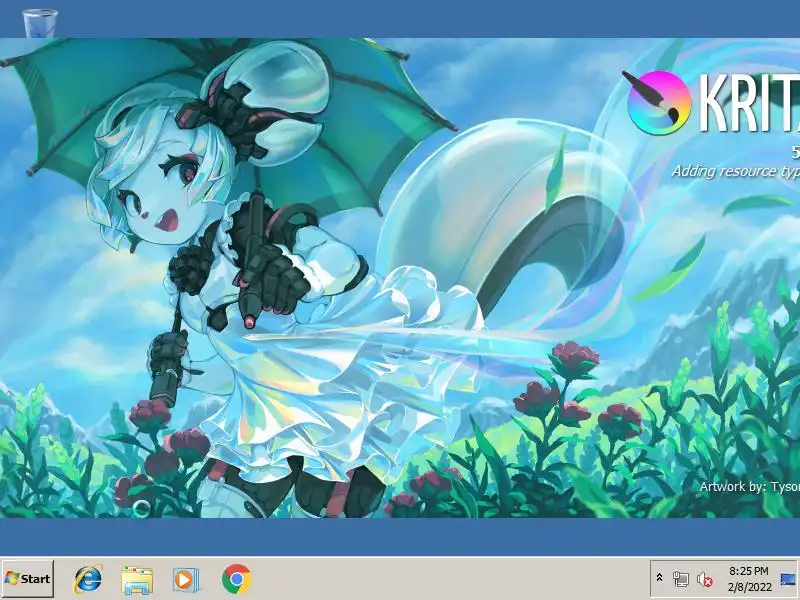The height and width of the screenshot is (600, 800).
Task: Launch Google Chrome from the taskbar
Action: (236, 579)
